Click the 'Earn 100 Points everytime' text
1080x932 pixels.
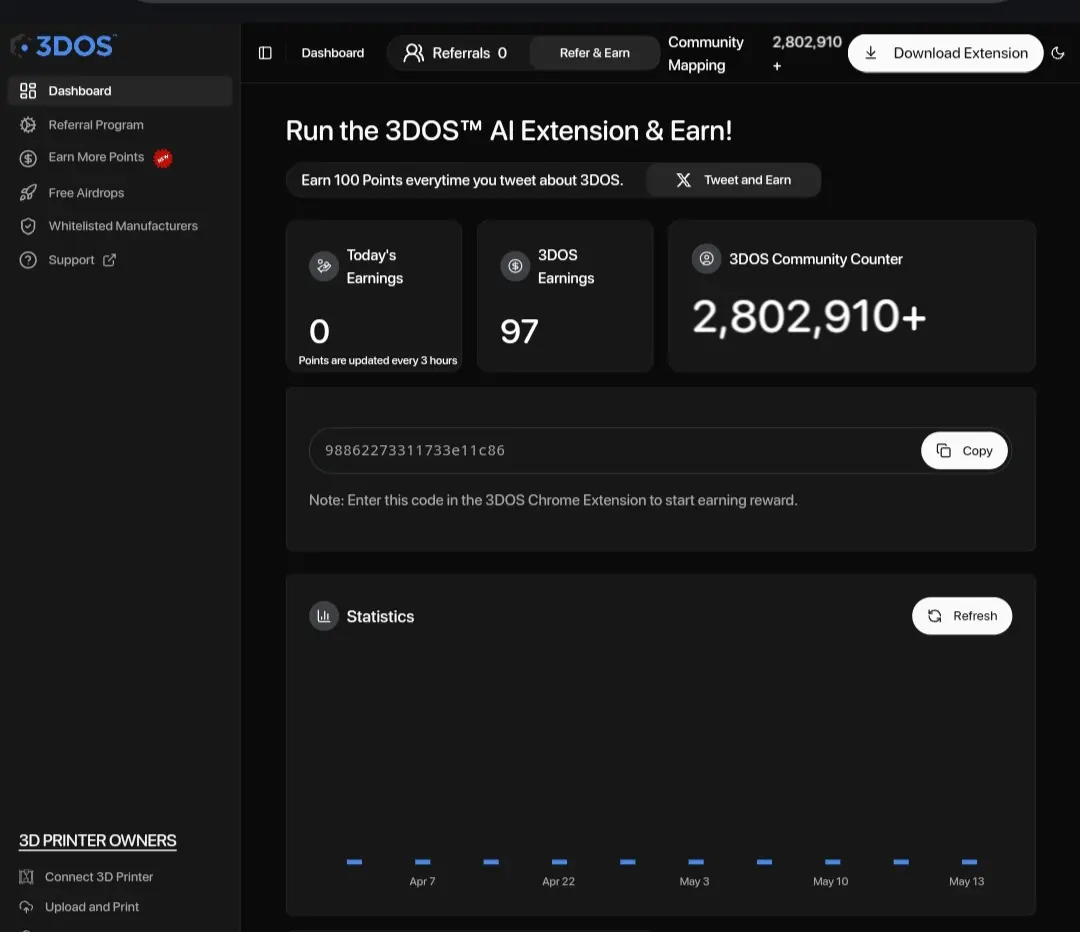click(x=462, y=180)
